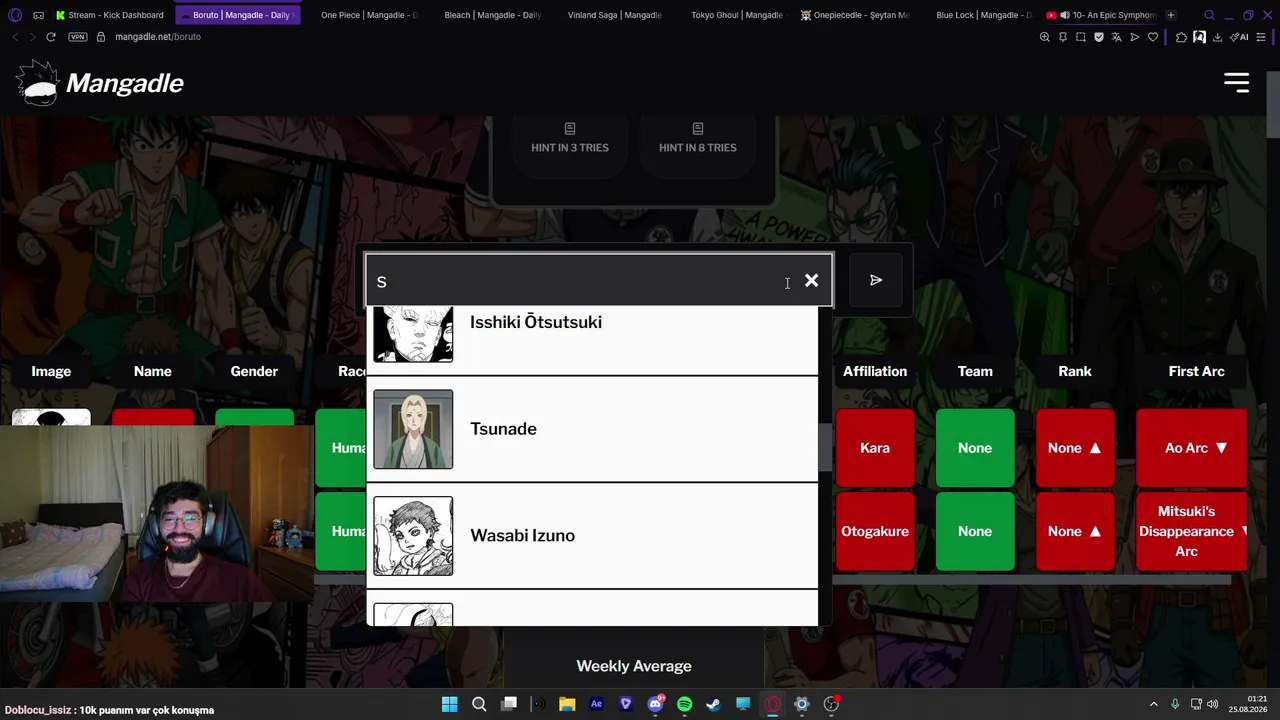This screenshot has width=1280, height=720.
Task: Go back using the browser back arrow
Action: tap(15, 37)
